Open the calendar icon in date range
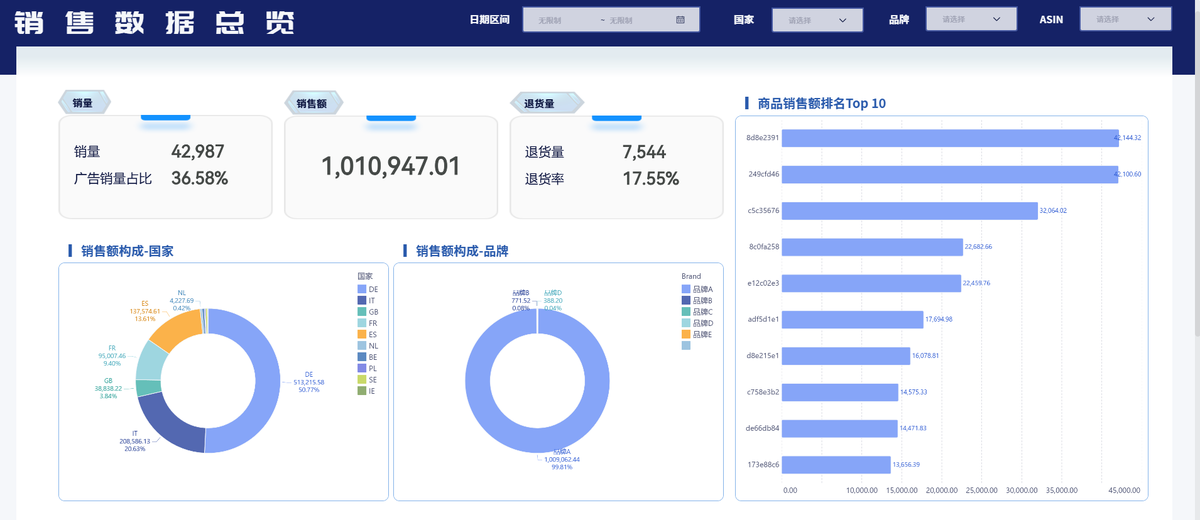The width and height of the screenshot is (1200, 520). 680,20
